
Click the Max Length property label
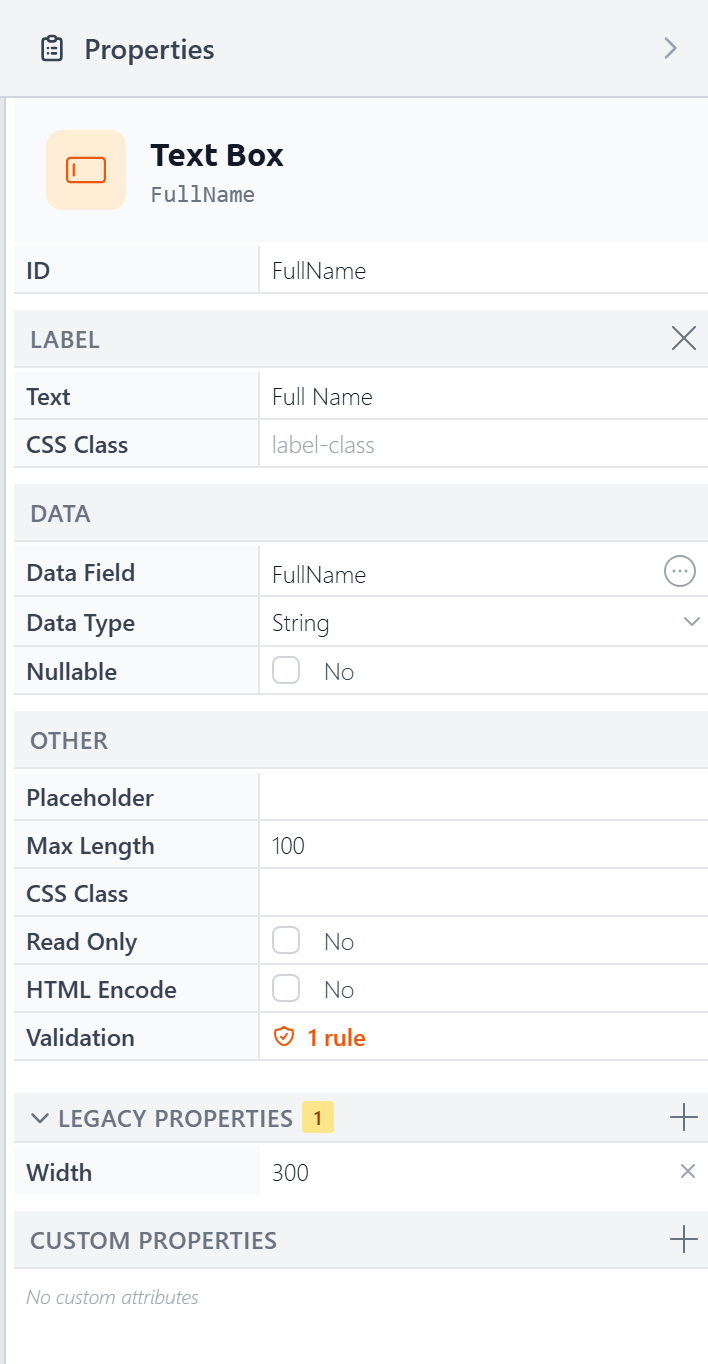pyautogui.click(x=90, y=846)
